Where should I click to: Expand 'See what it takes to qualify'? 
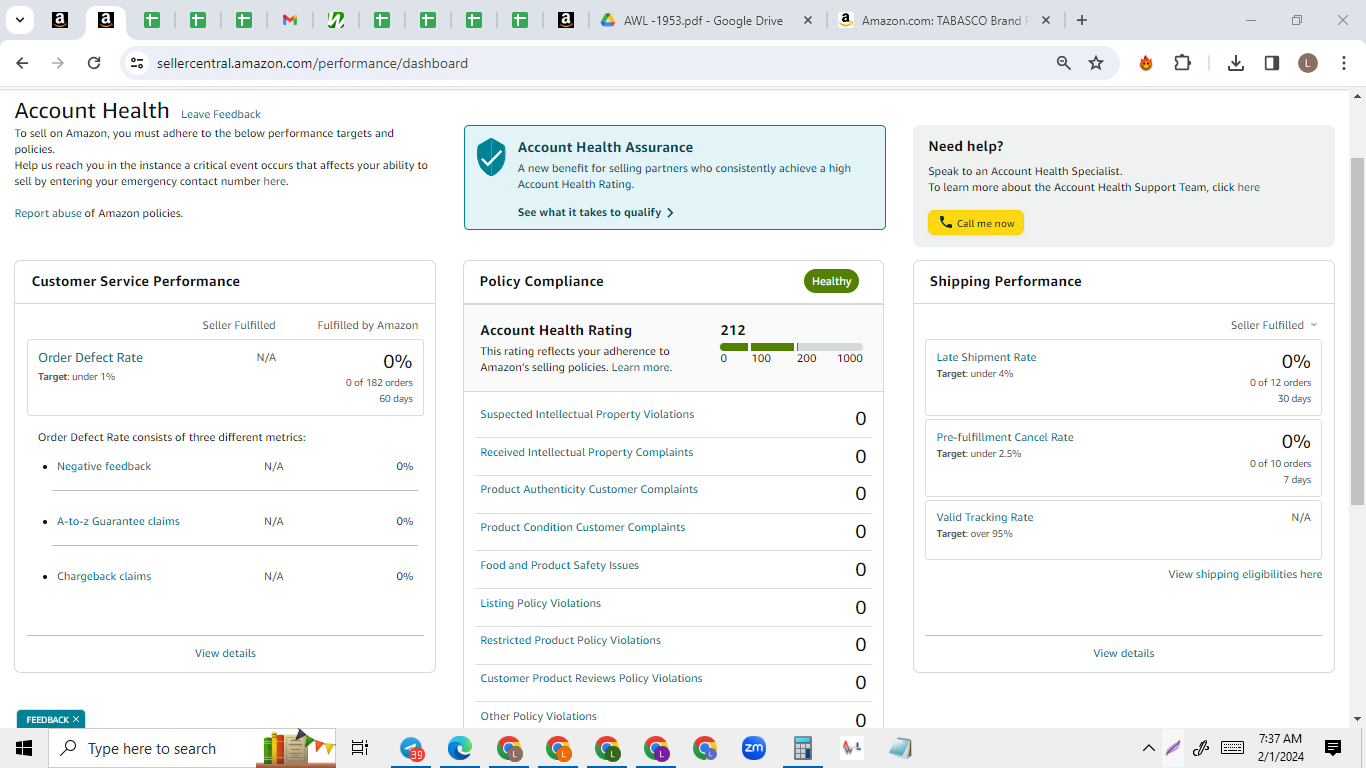pos(596,212)
